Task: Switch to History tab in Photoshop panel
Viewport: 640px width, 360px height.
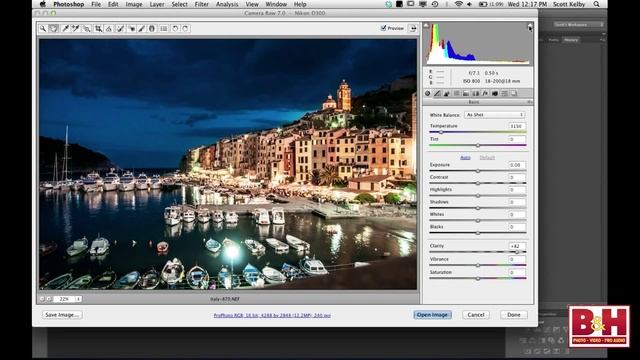Action: 571,40
